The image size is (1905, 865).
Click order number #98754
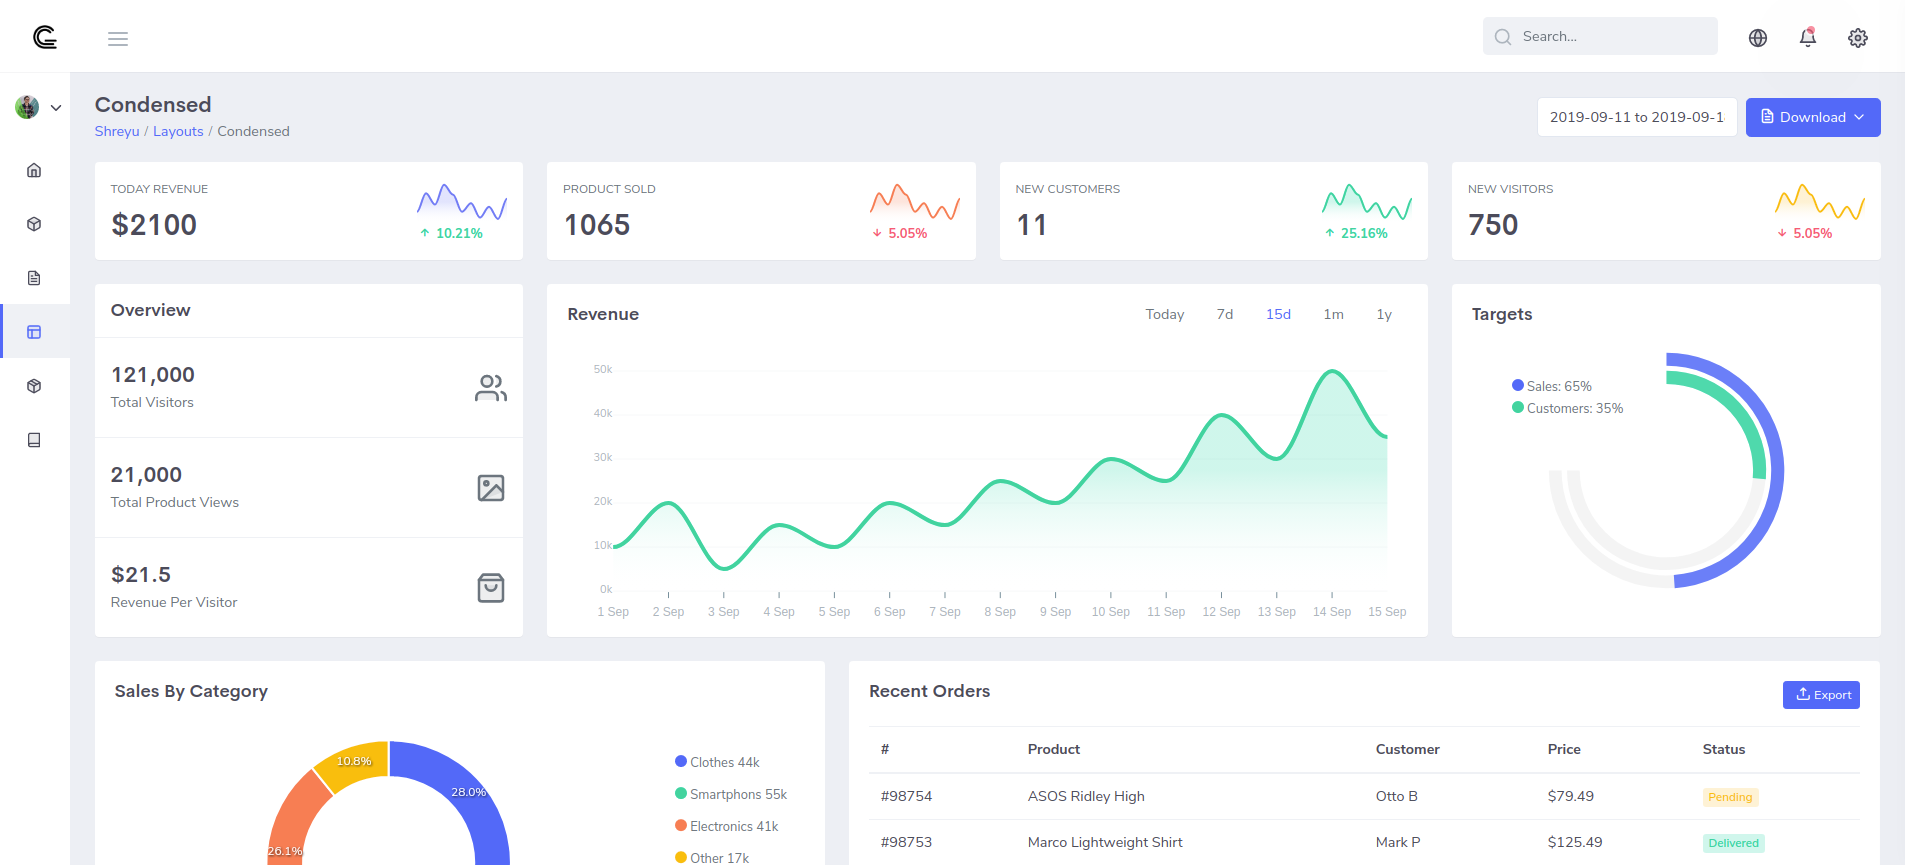(906, 796)
